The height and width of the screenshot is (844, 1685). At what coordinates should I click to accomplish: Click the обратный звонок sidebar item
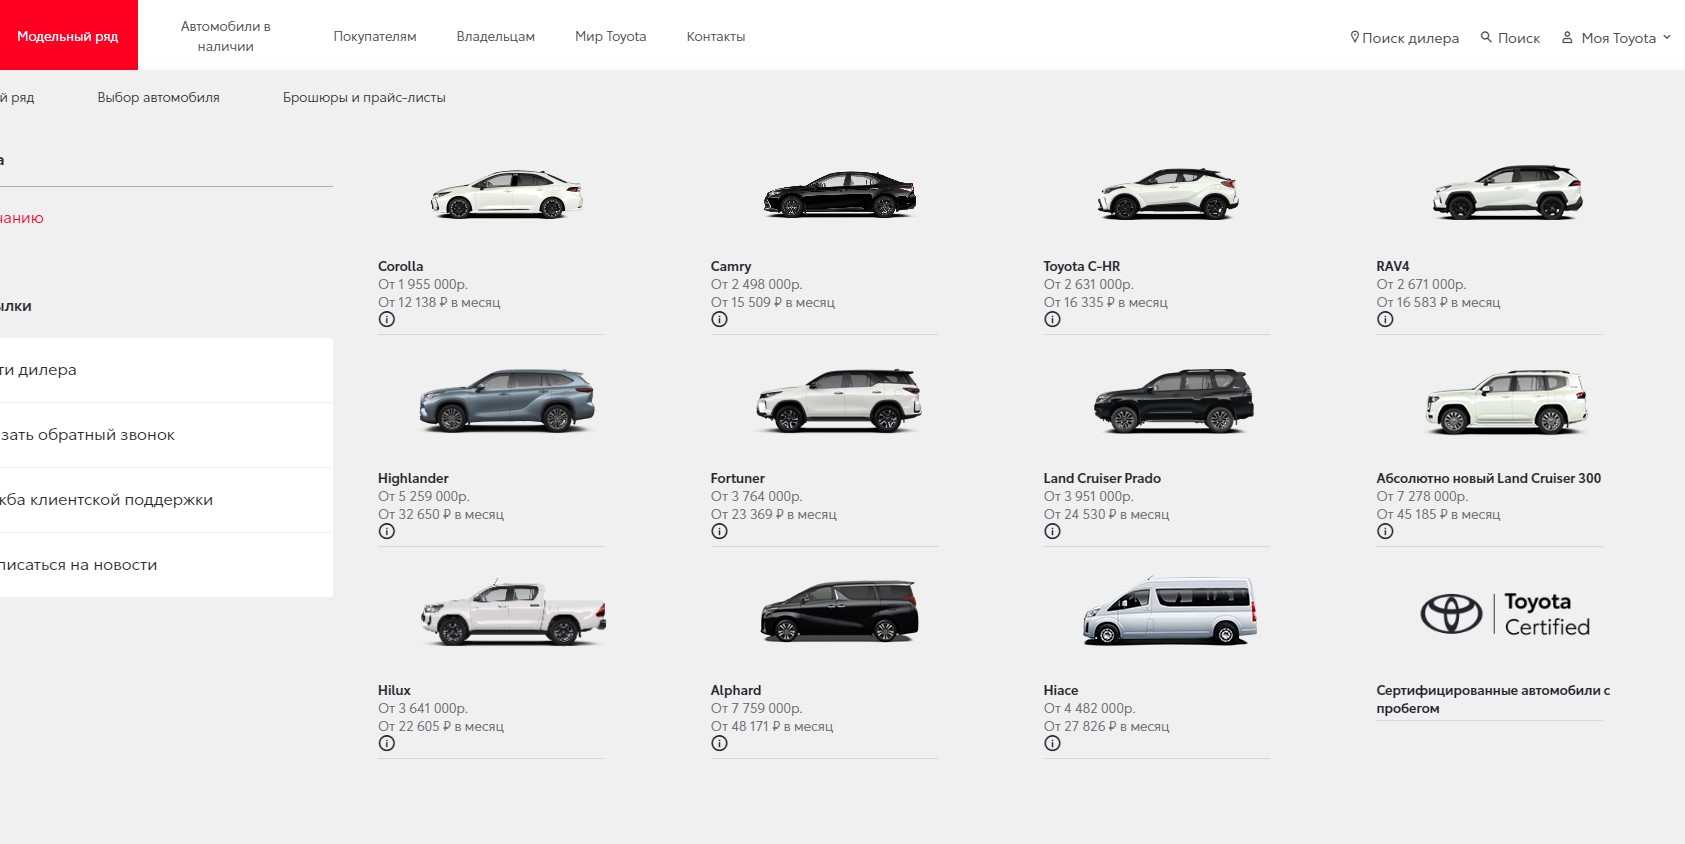(166, 435)
